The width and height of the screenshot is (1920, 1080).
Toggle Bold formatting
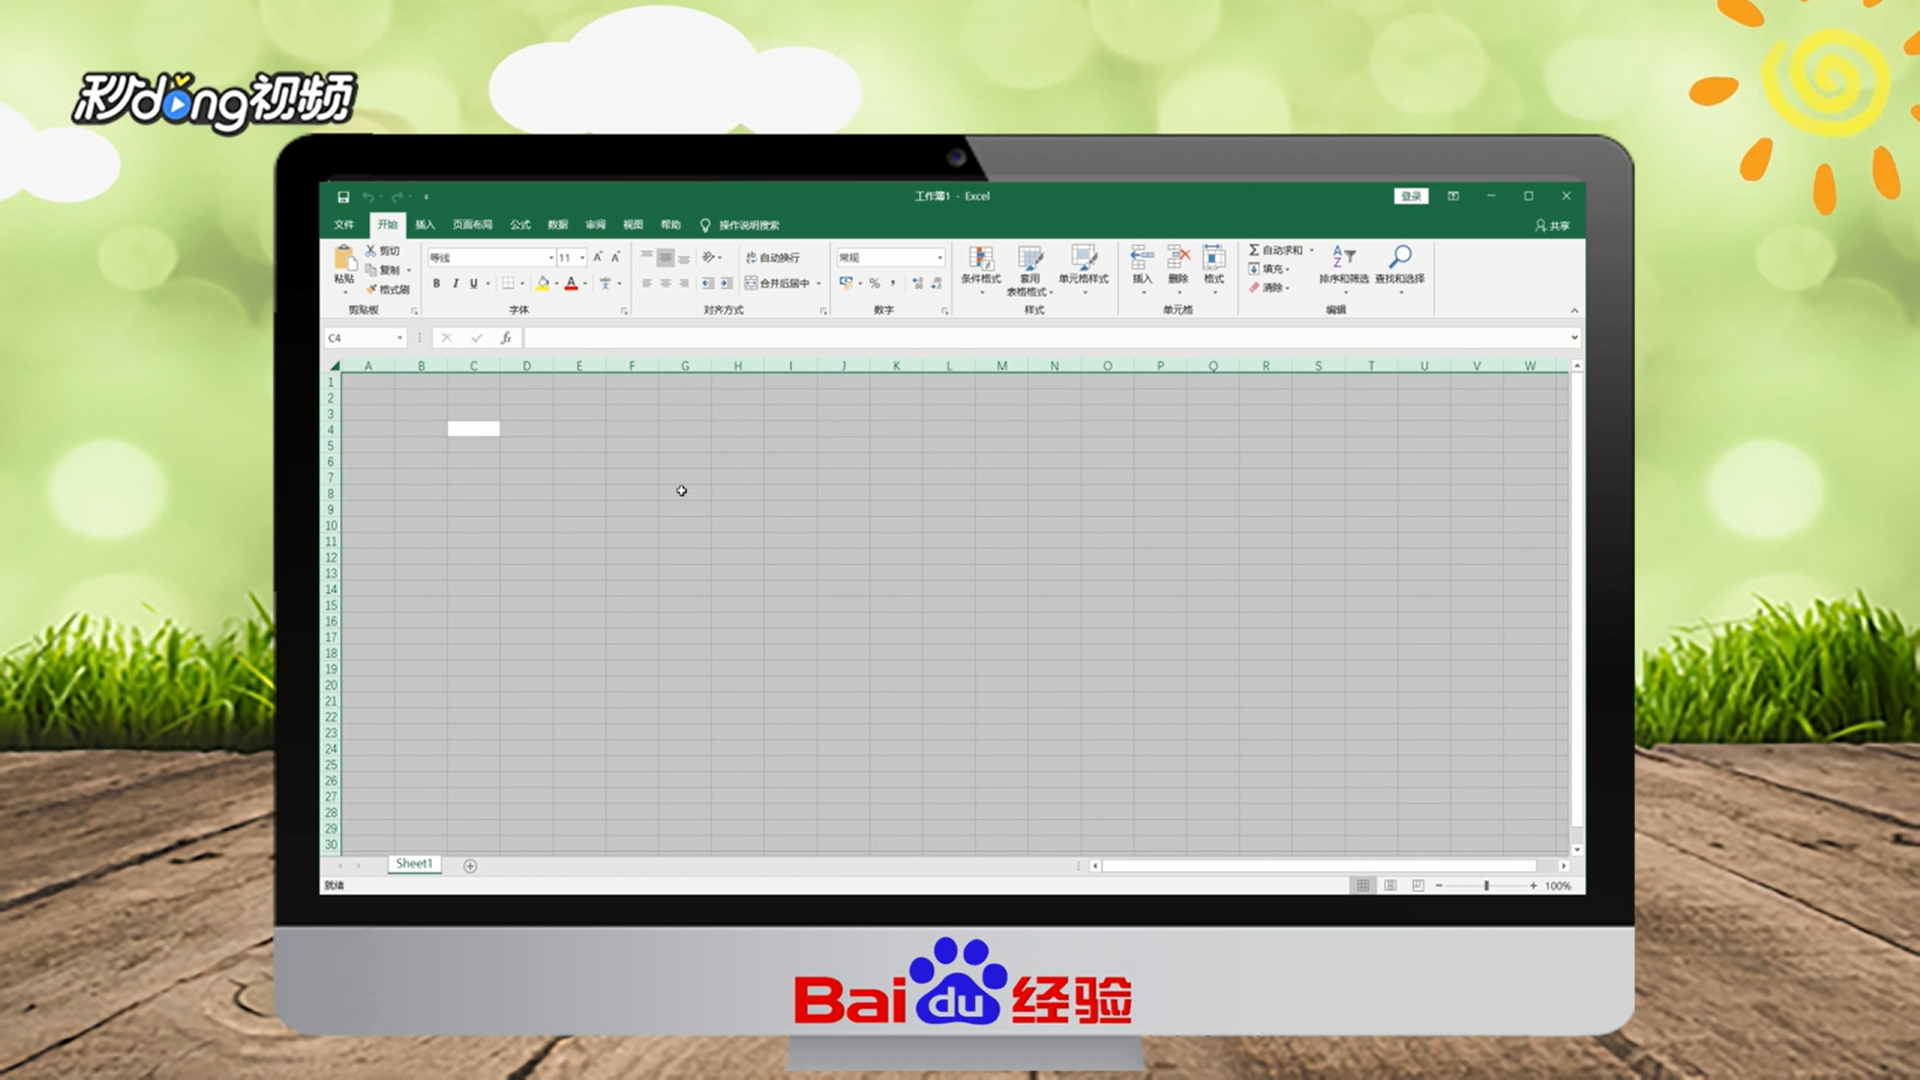coord(436,284)
